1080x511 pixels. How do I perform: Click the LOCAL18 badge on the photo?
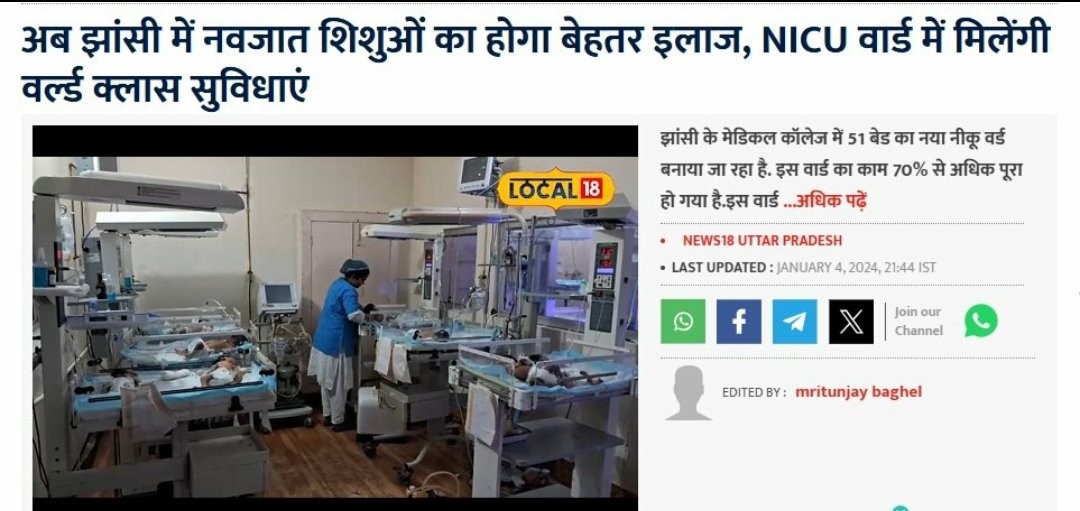[x=556, y=189]
